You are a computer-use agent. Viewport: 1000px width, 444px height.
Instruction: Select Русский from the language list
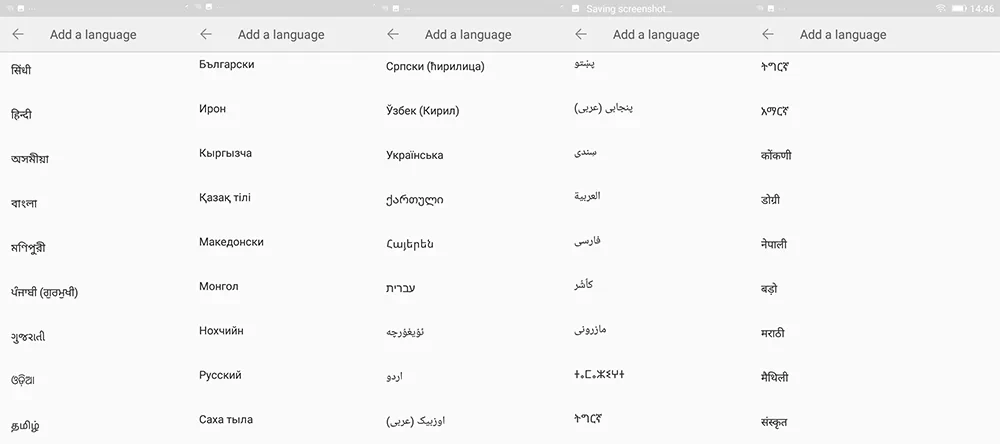[x=220, y=375]
